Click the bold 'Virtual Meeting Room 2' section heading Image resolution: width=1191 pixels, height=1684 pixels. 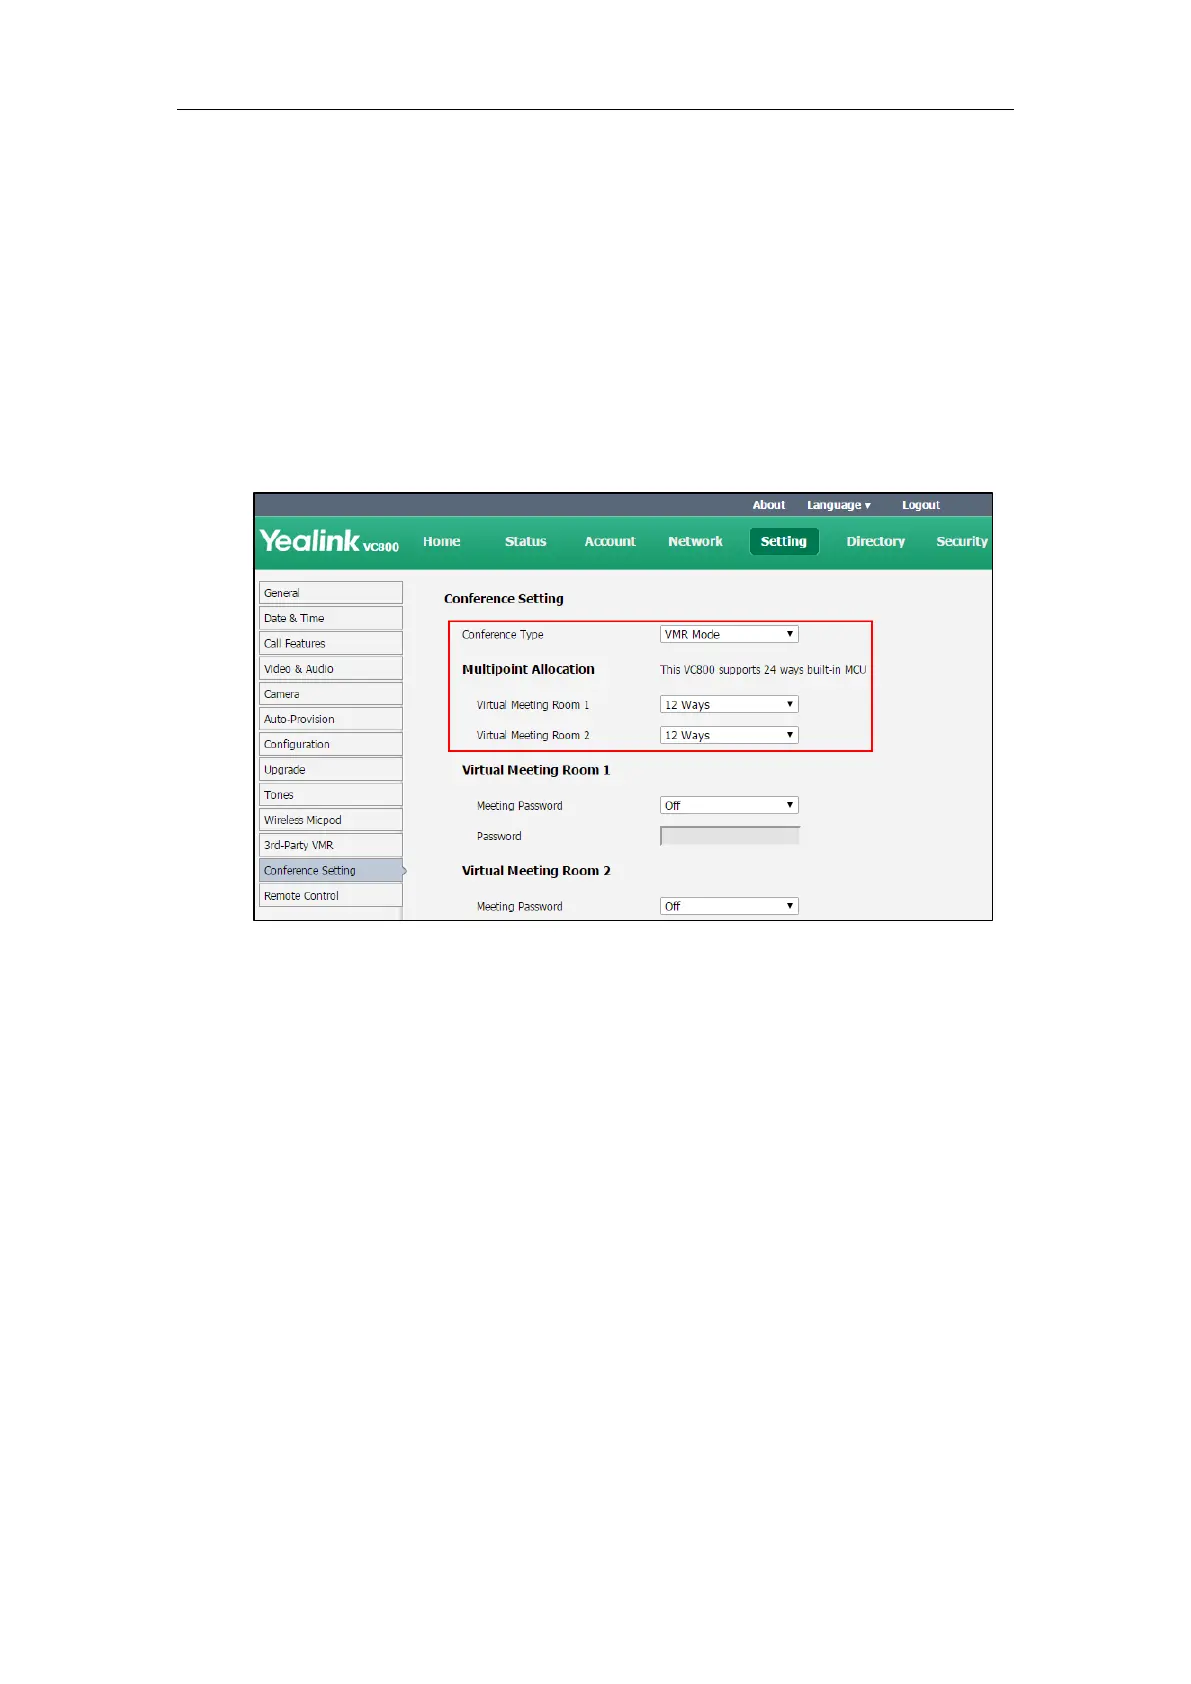pyautogui.click(x=536, y=871)
